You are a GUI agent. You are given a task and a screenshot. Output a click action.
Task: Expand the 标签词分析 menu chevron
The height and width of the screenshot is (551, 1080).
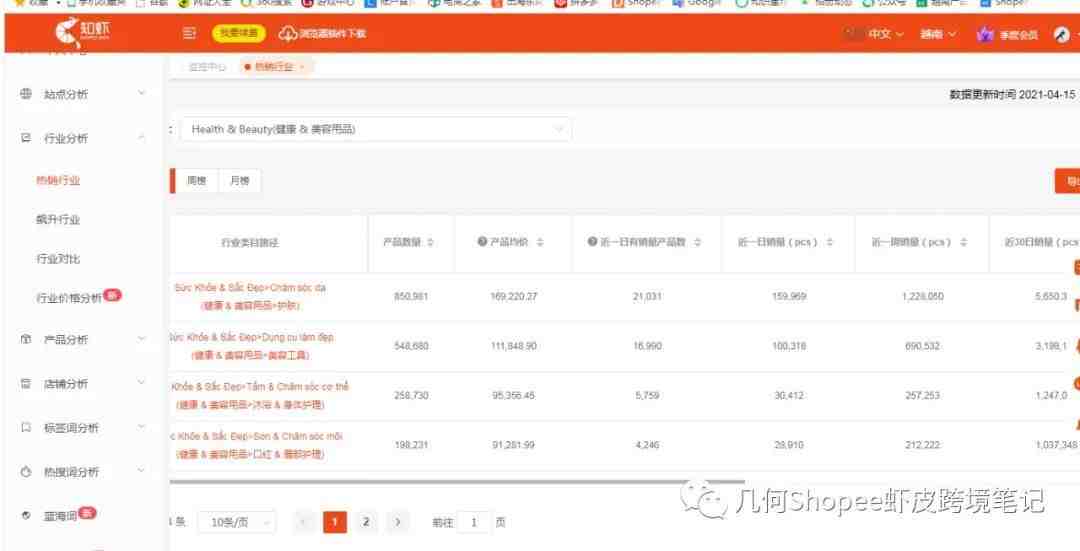point(141,426)
